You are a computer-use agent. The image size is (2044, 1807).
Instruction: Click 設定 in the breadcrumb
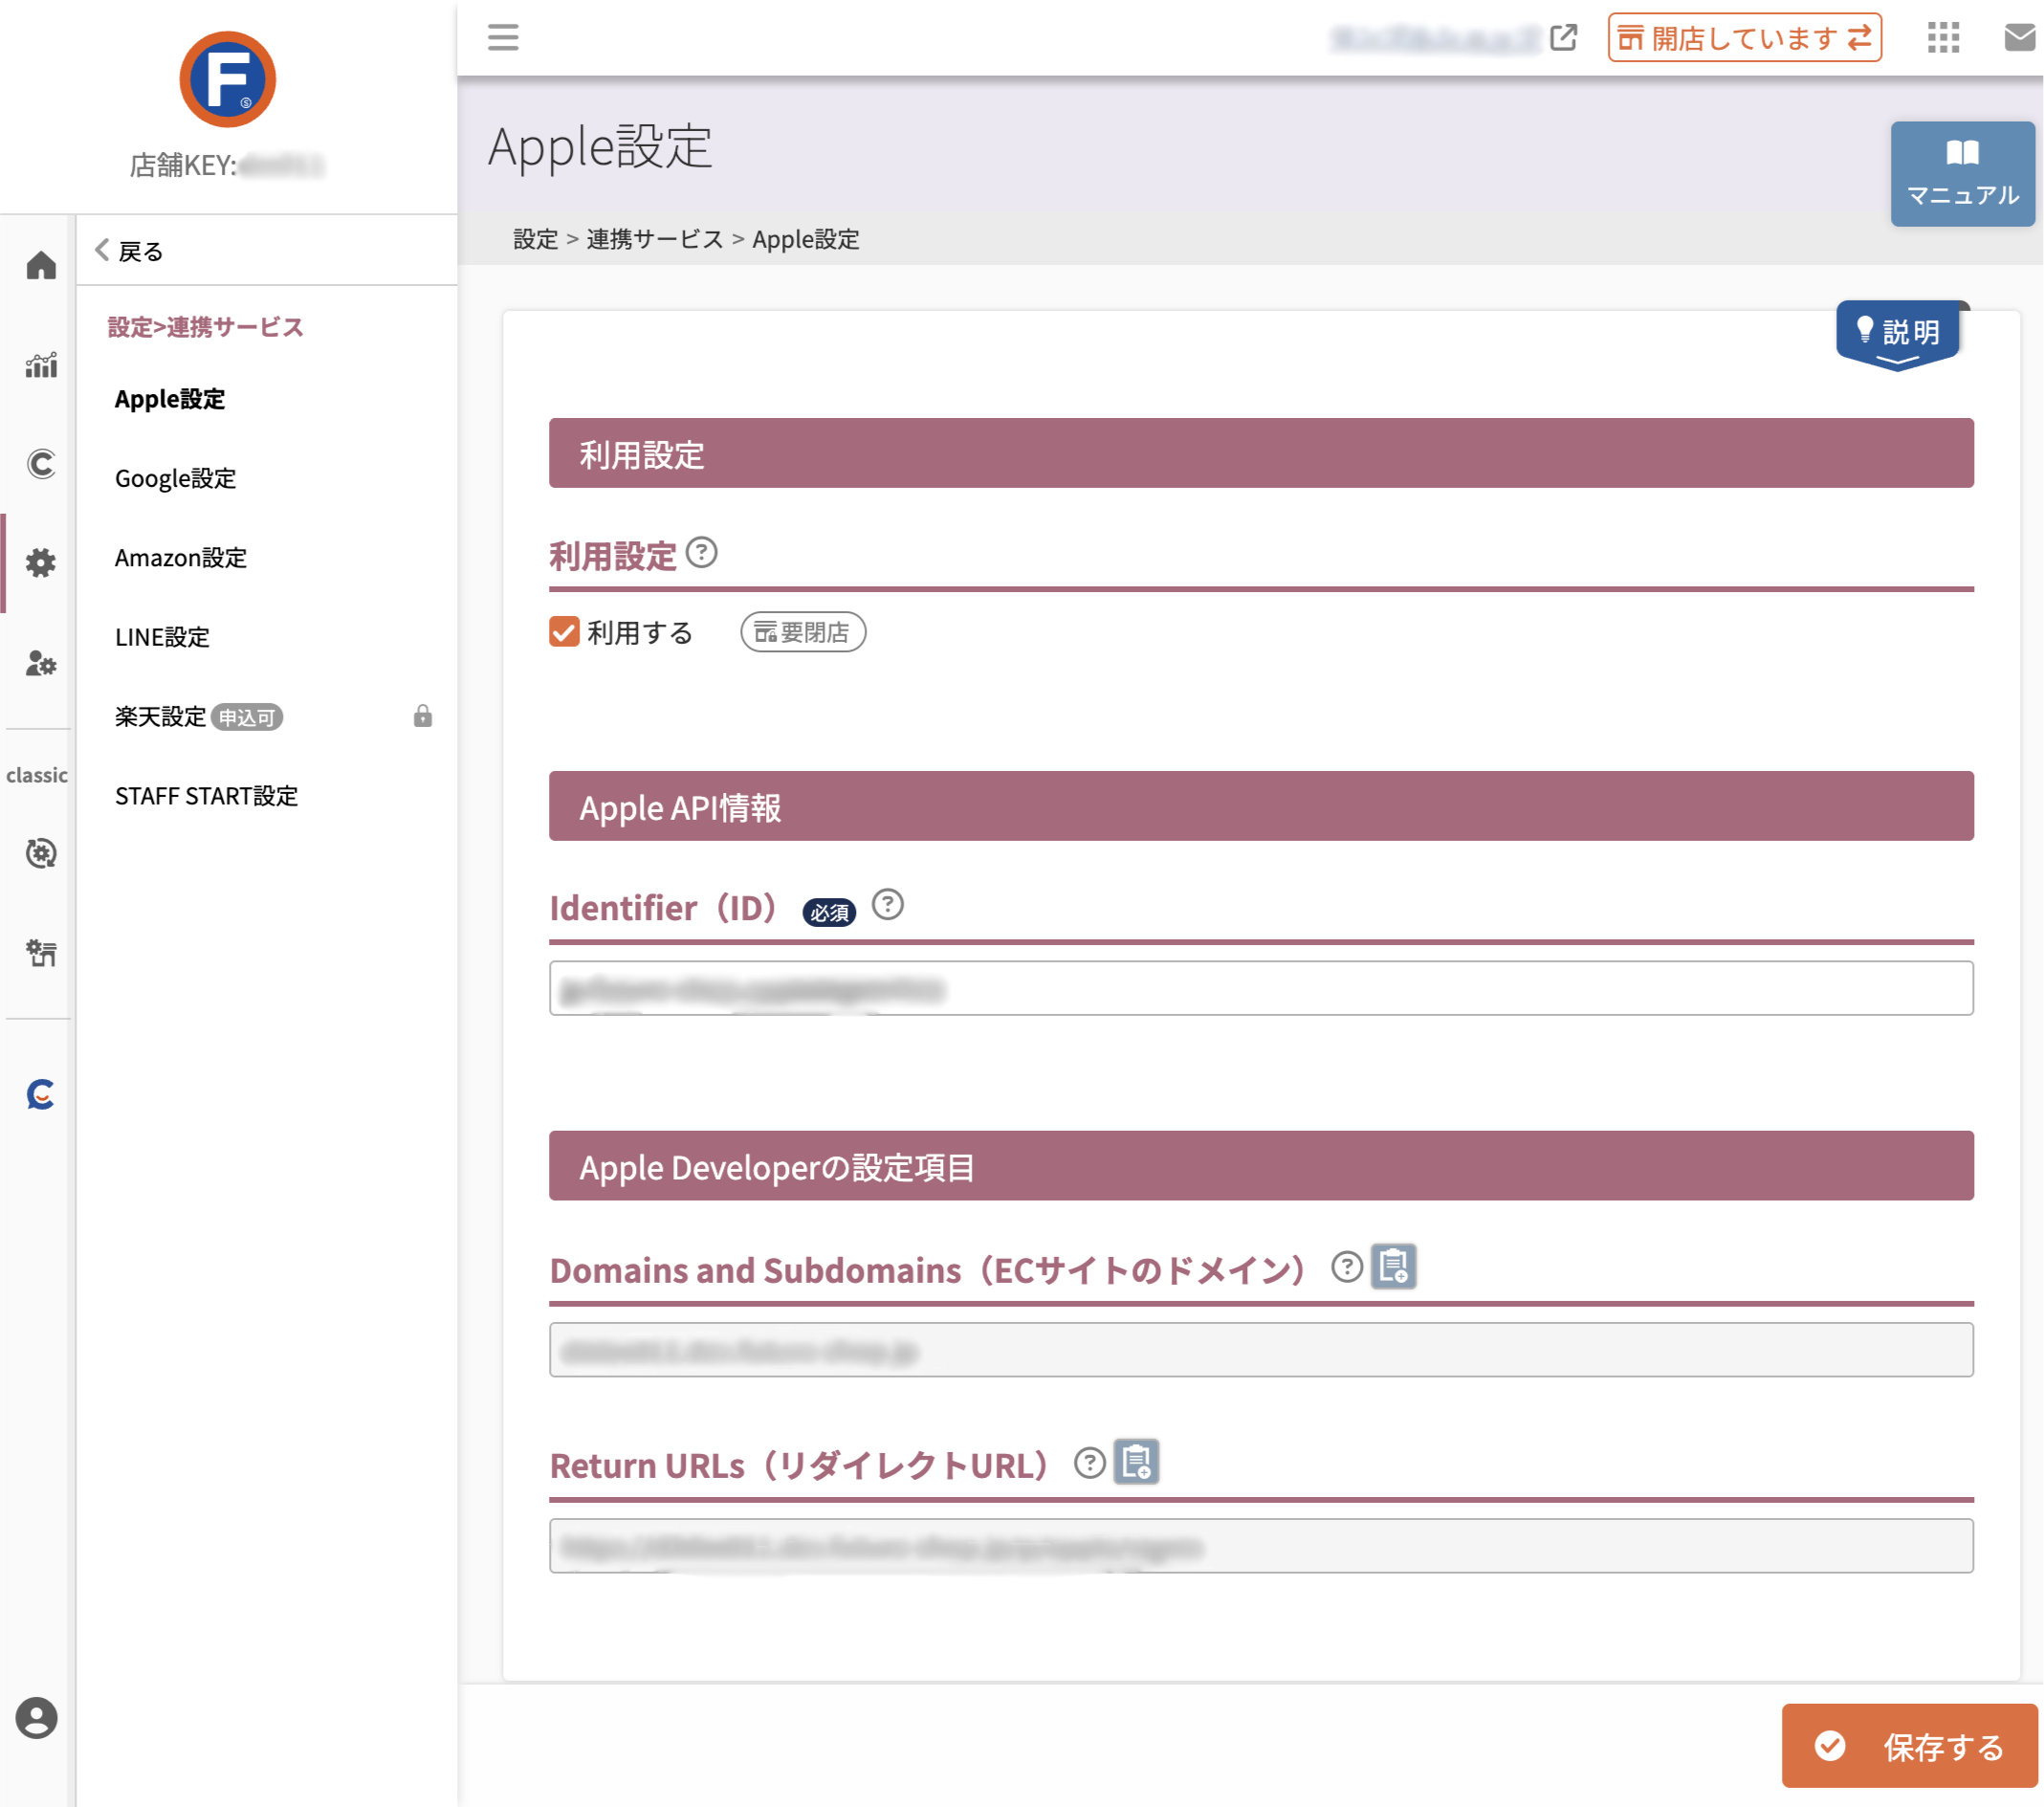point(536,239)
